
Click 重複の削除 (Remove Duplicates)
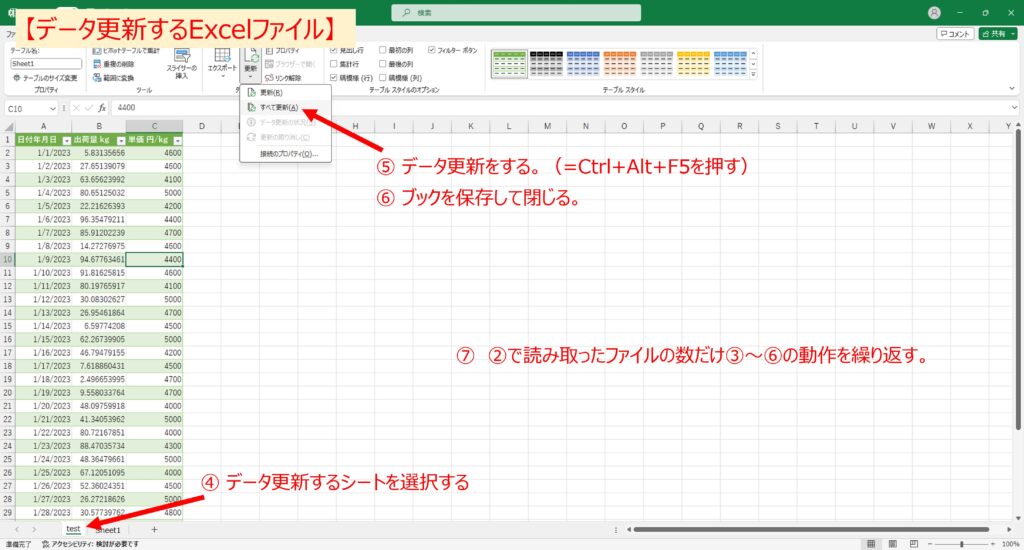[x=120, y=63]
